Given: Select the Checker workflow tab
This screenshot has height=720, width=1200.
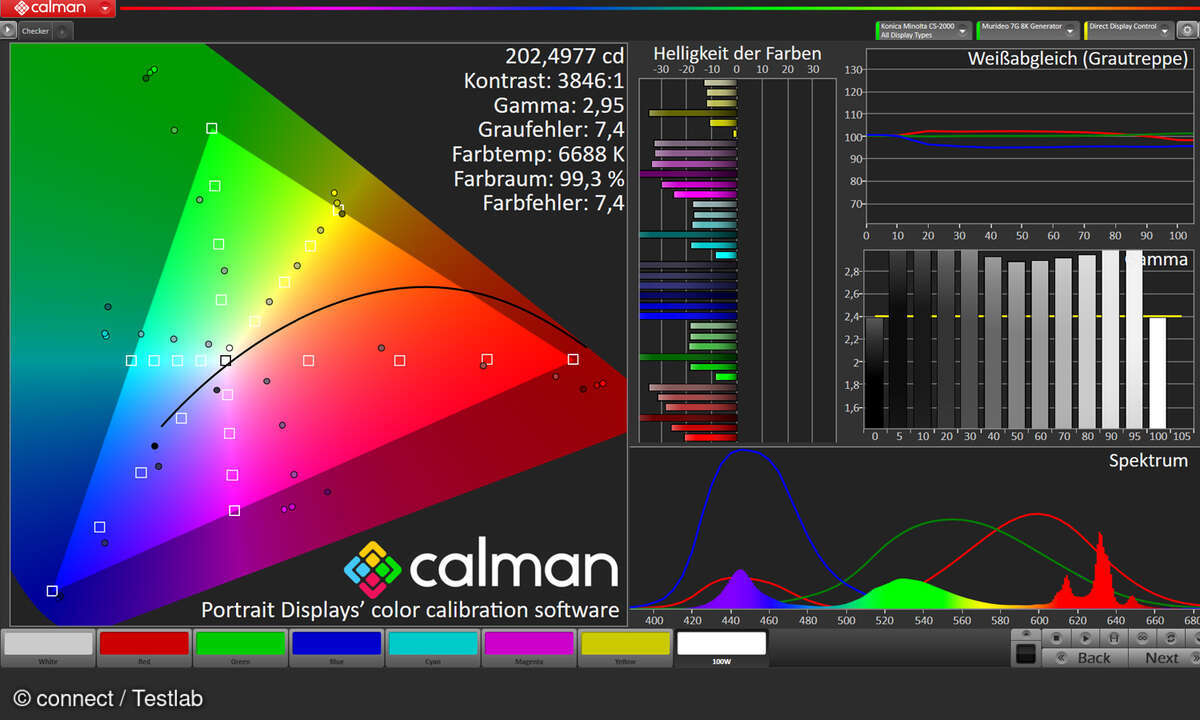Looking at the screenshot, I should tap(36, 31).
